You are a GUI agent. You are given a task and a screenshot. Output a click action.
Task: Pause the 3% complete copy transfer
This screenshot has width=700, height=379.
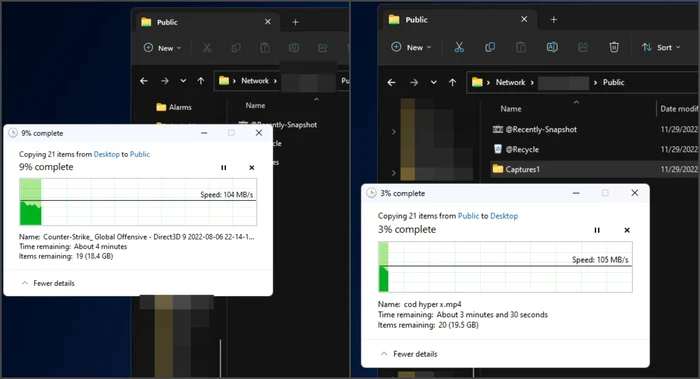pyautogui.click(x=597, y=230)
